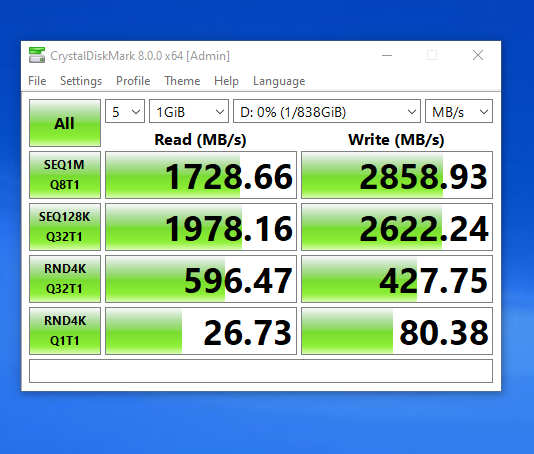This screenshot has height=454, width=534.
Task: Run the RND4K Q1T1 benchmark
Action: (x=65, y=331)
